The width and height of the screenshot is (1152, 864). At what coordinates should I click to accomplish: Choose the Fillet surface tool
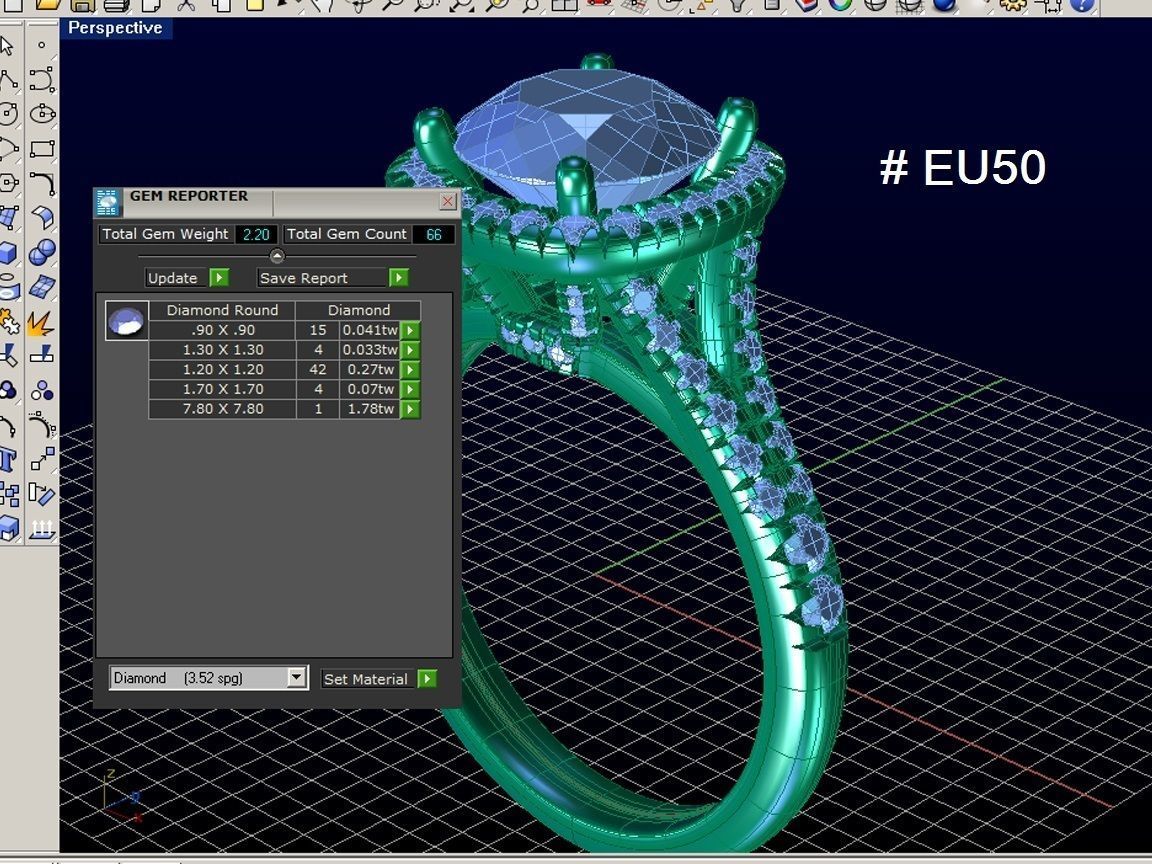(42, 217)
